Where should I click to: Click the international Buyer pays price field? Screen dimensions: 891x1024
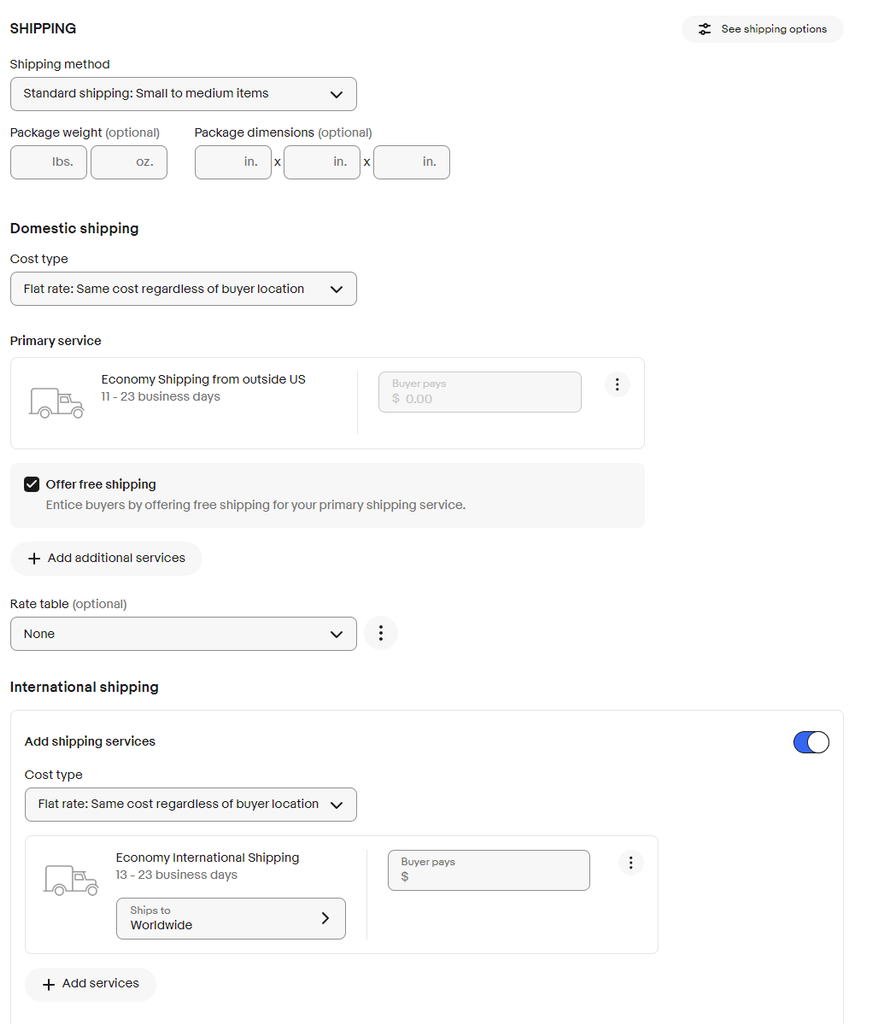tap(489, 870)
